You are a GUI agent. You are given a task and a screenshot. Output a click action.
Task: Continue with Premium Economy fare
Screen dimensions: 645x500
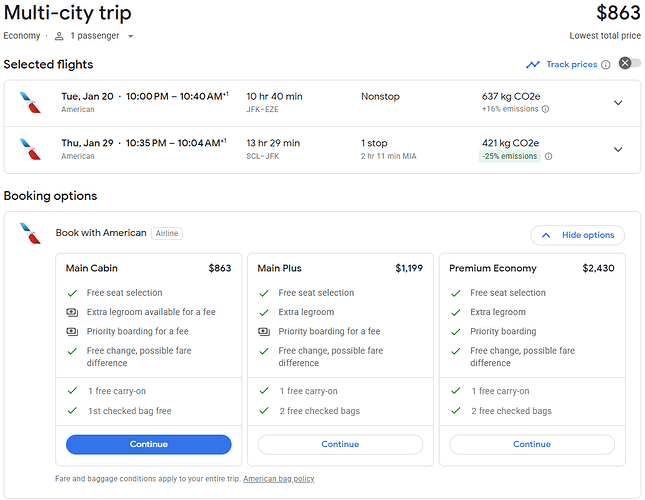click(x=532, y=444)
